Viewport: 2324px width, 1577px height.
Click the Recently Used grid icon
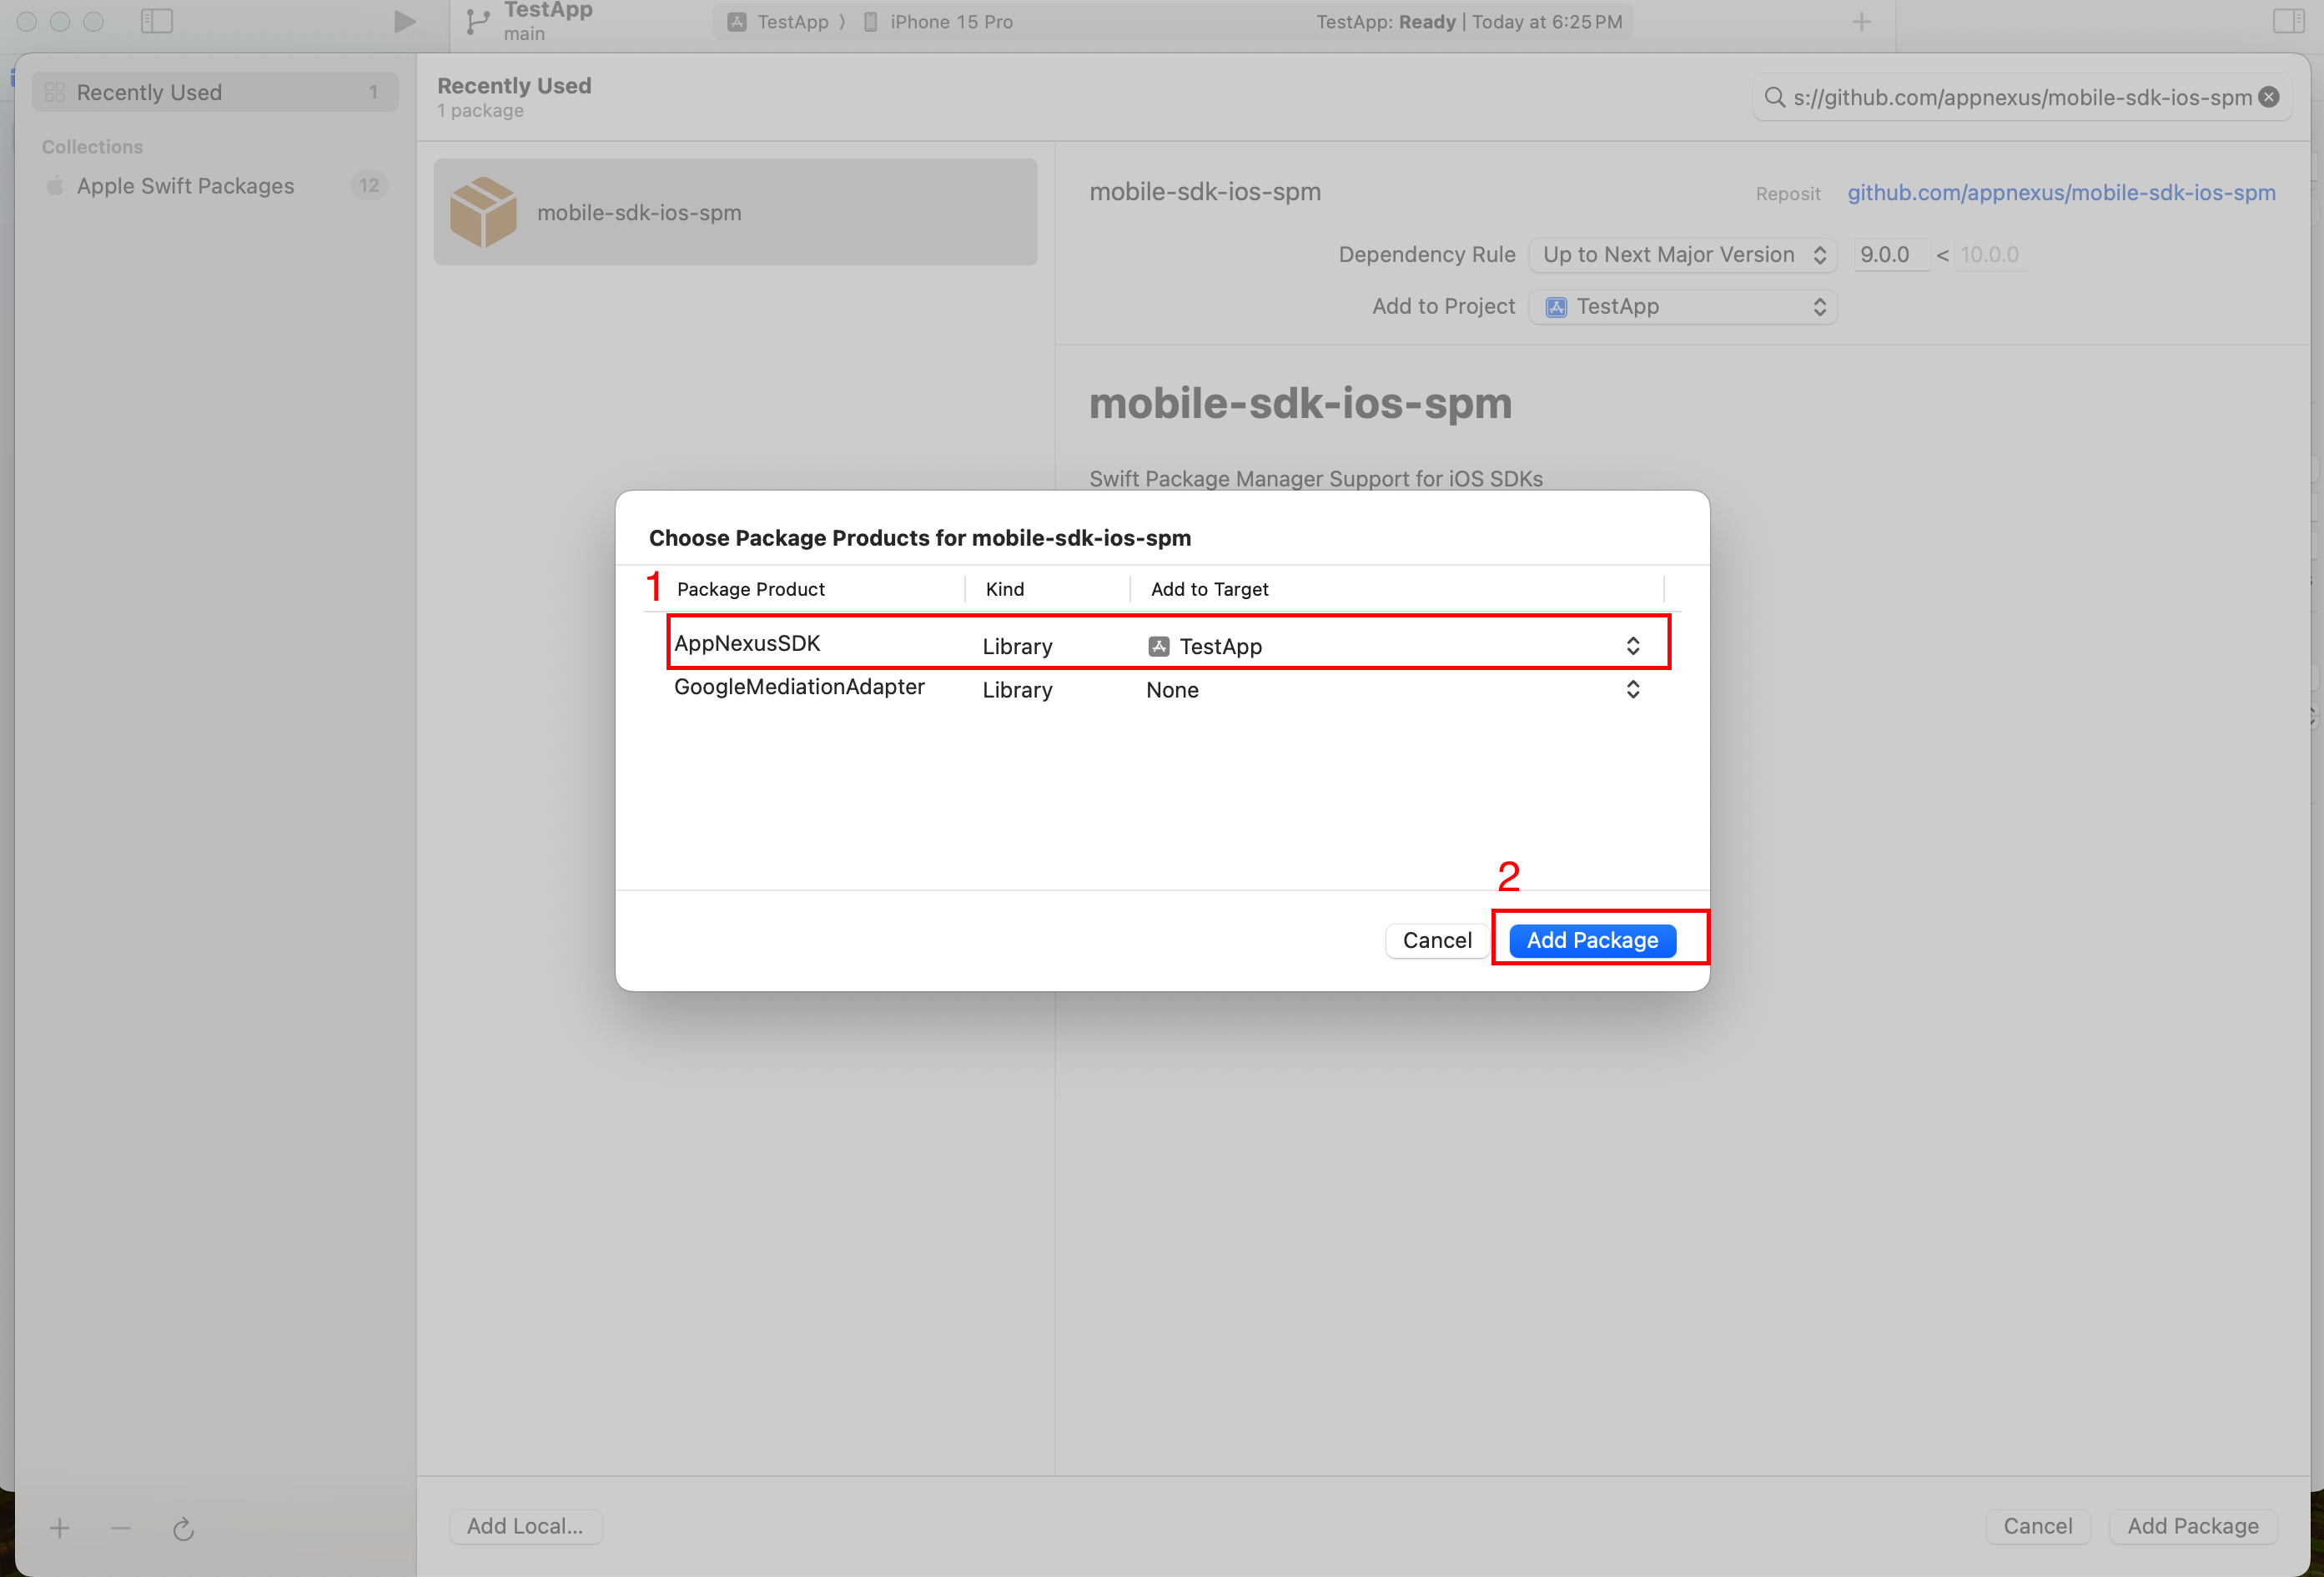coord(55,92)
